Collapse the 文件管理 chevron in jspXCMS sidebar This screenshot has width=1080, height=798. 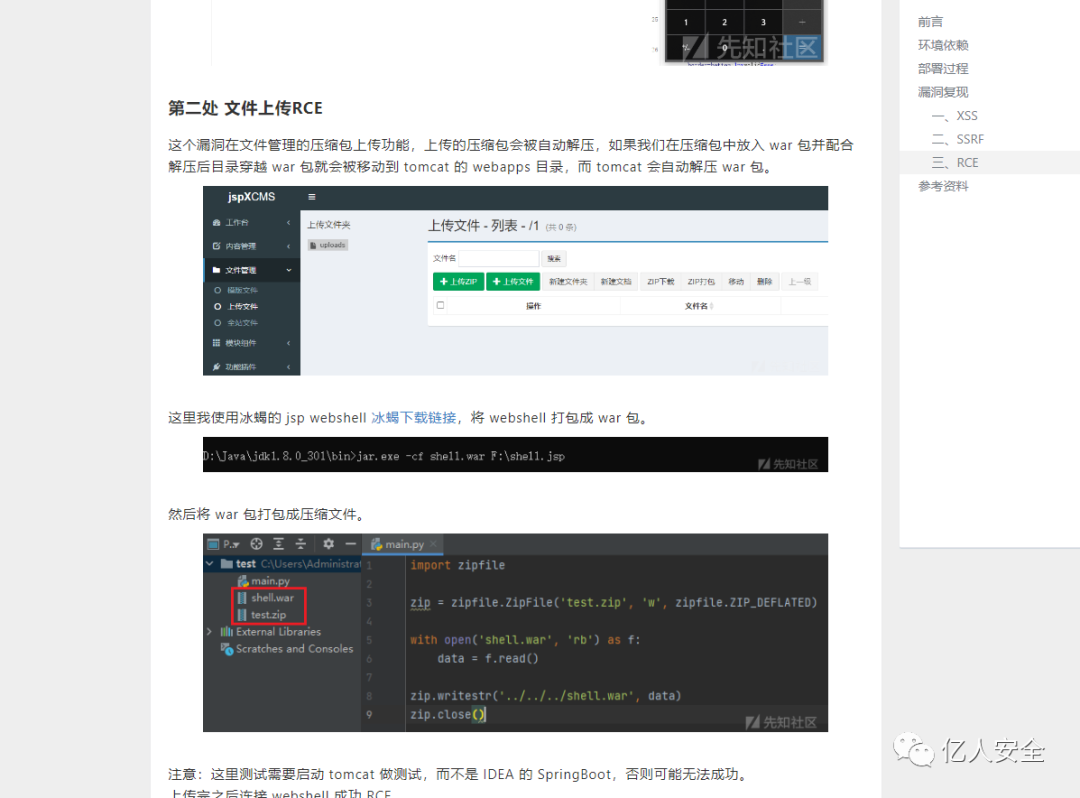click(289, 270)
